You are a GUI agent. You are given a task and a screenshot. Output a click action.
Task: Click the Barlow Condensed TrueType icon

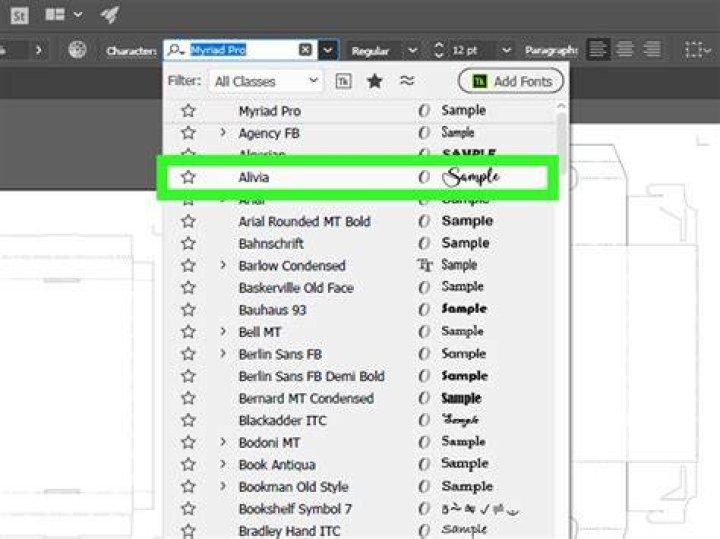(425, 265)
